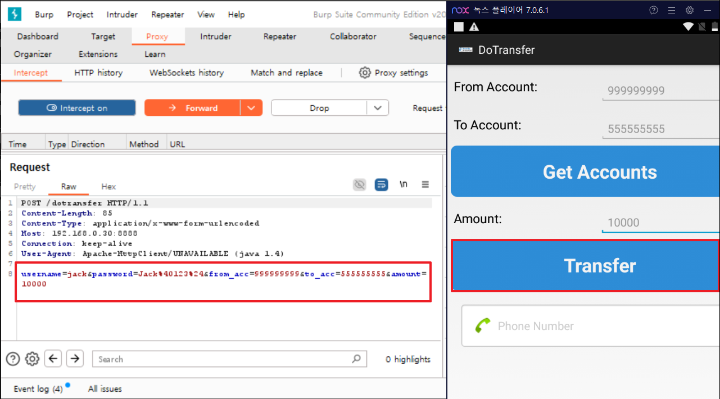Open the Help menu
The image size is (720, 399).
click(236, 15)
